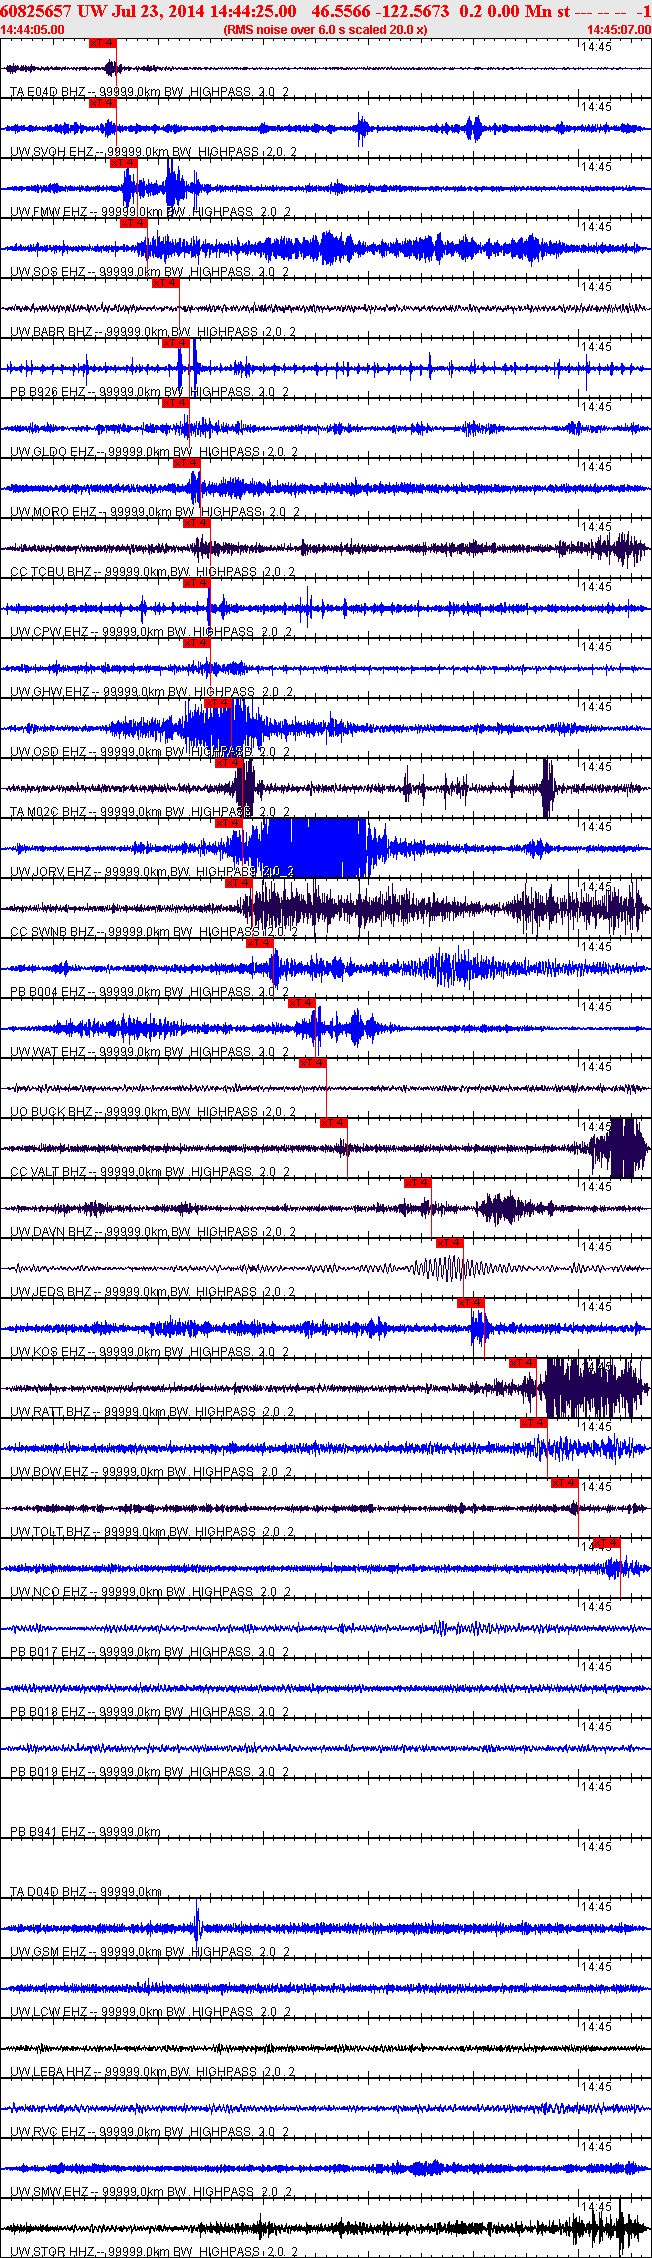This screenshot has width=652, height=2258.
Task: Click the red pick flag on TA.E04D trace
Action: [103, 43]
